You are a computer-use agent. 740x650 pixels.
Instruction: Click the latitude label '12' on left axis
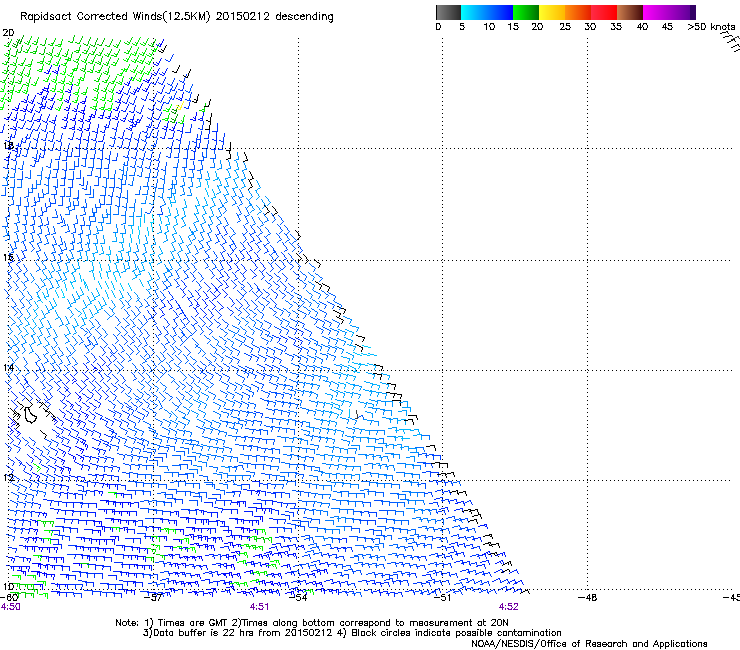click(x=8, y=477)
